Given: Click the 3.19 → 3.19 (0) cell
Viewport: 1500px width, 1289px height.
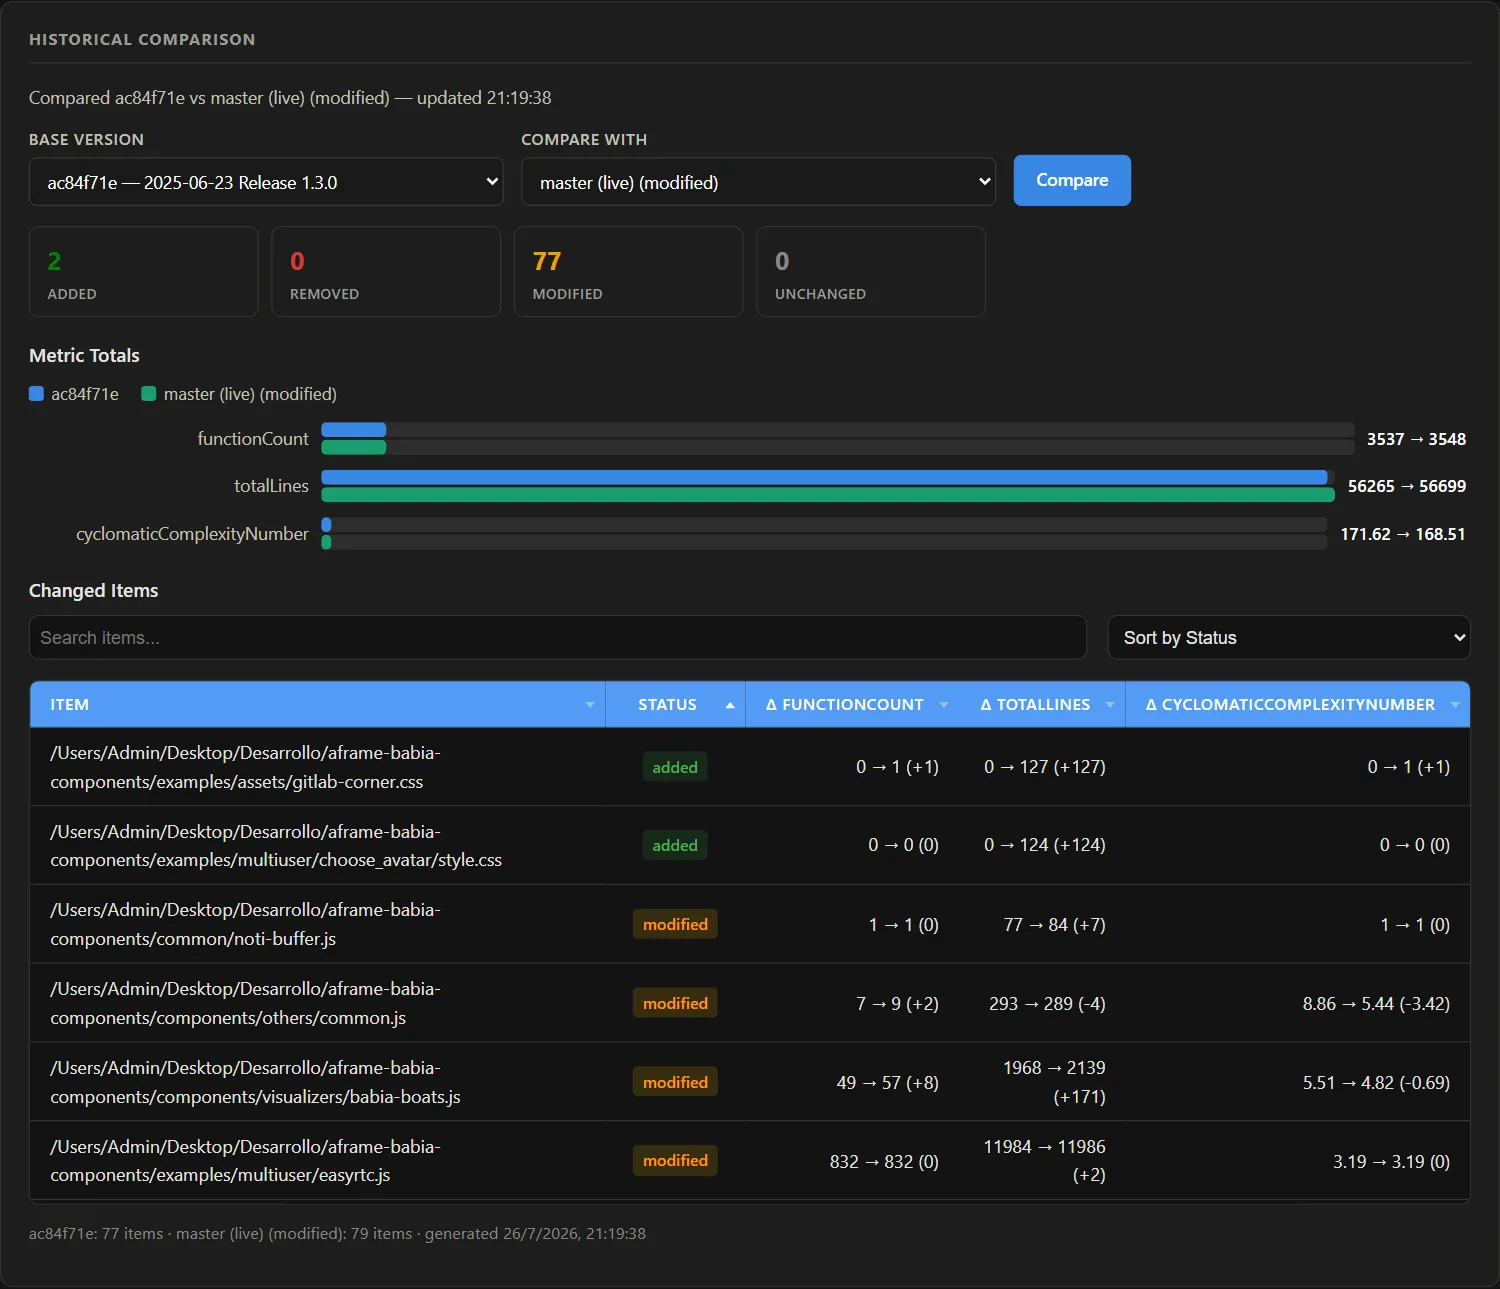Looking at the screenshot, I should click(x=1391, y=1162).
